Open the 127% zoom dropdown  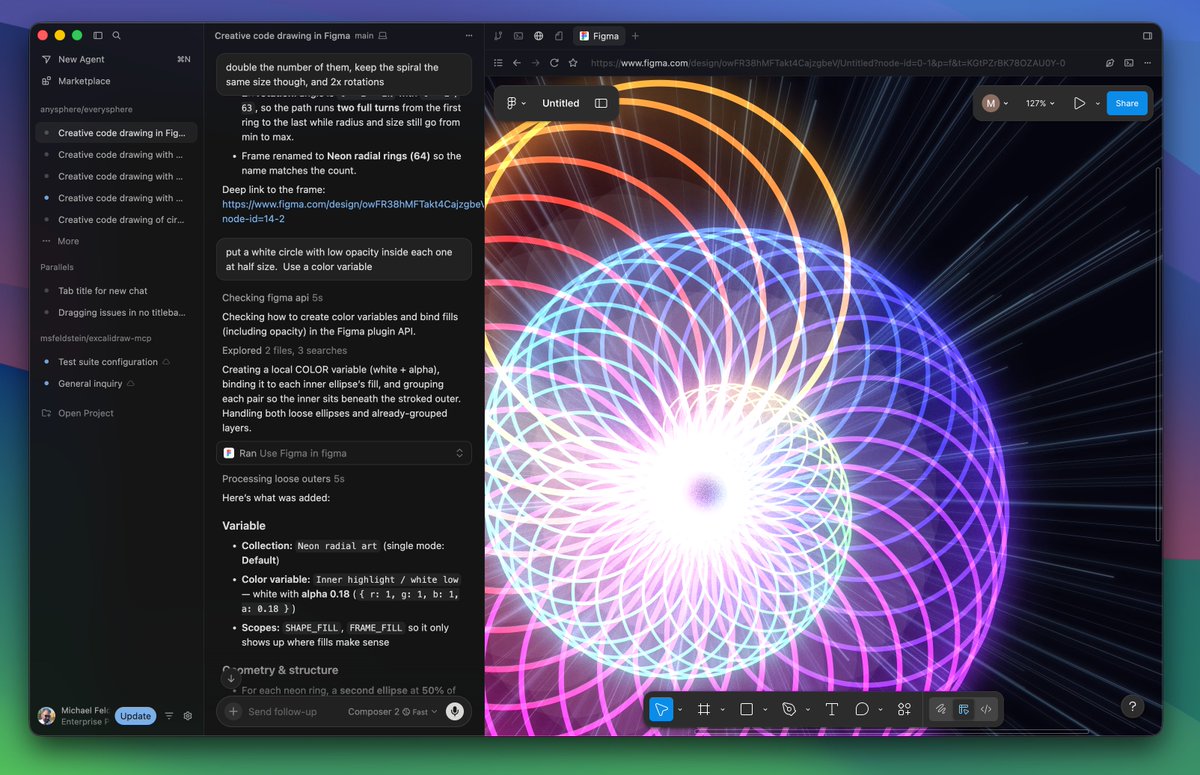1040,103
